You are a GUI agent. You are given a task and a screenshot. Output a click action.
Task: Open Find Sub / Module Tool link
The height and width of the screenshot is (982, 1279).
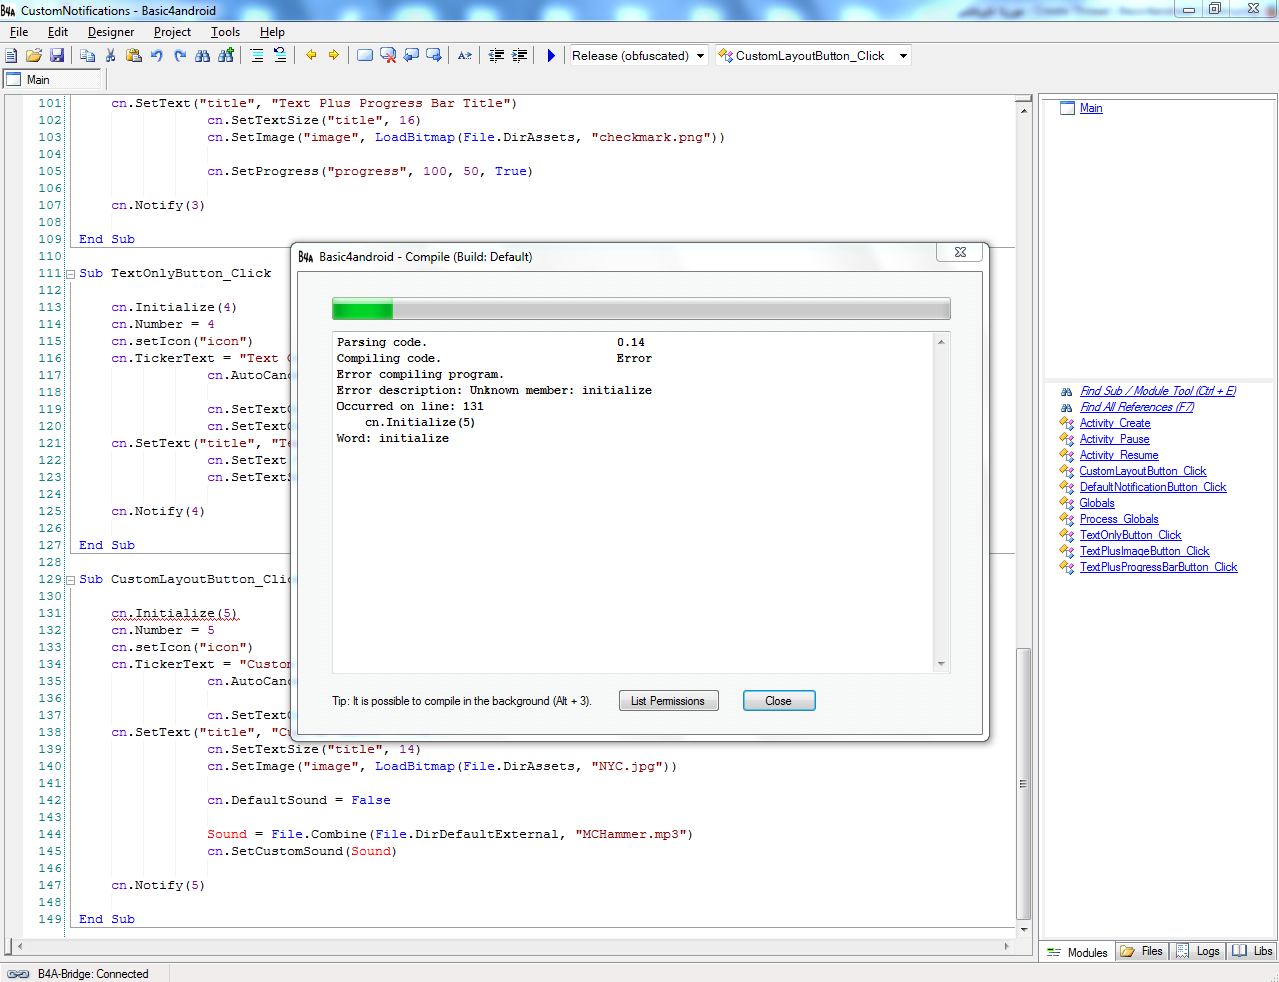(1158, 391)
